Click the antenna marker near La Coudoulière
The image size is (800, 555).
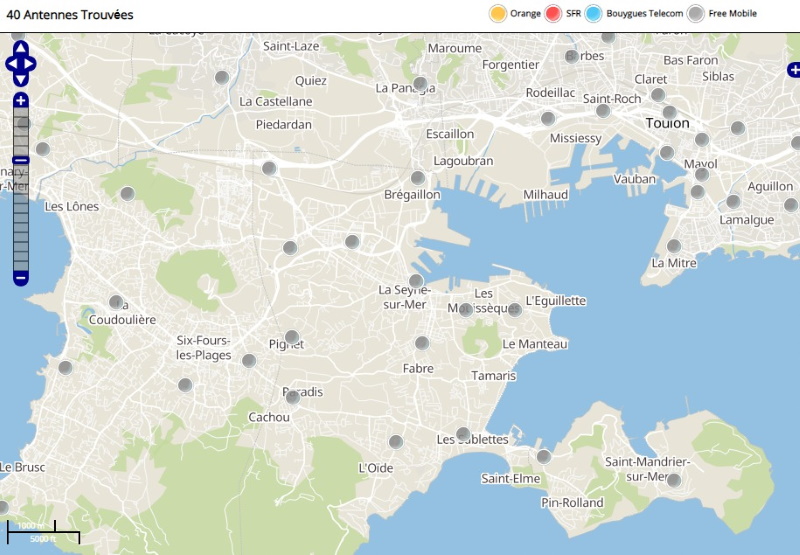coord(116,301)
